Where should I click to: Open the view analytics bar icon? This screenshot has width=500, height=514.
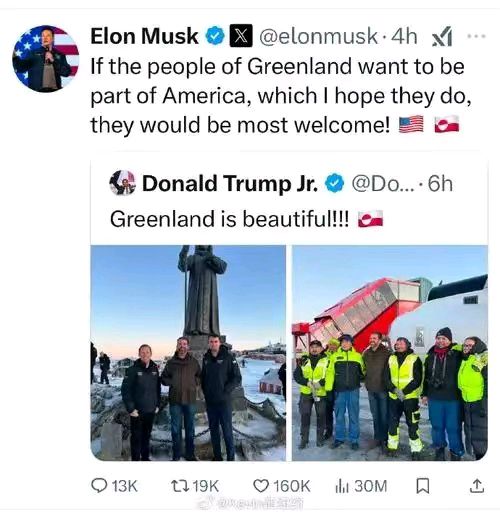coord(341,486)
